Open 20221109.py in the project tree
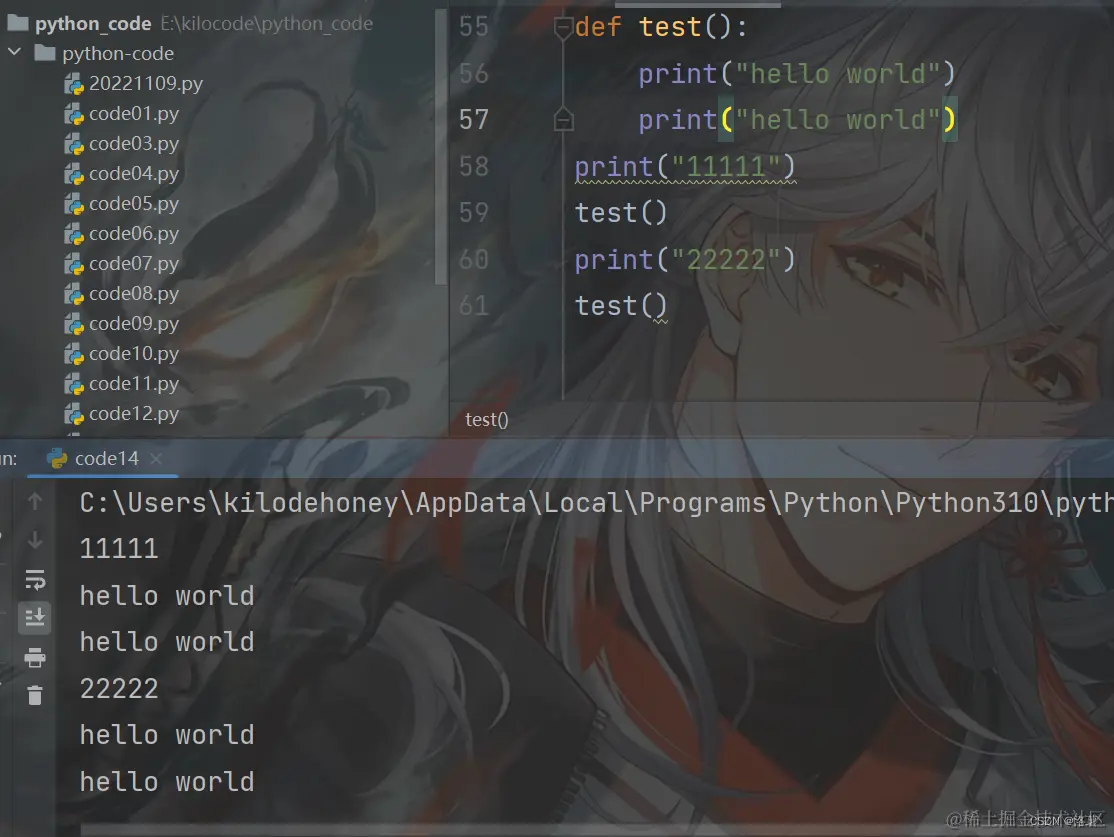Image resolution: width=1114 pixels, height=837 pixels. point(146,84)
